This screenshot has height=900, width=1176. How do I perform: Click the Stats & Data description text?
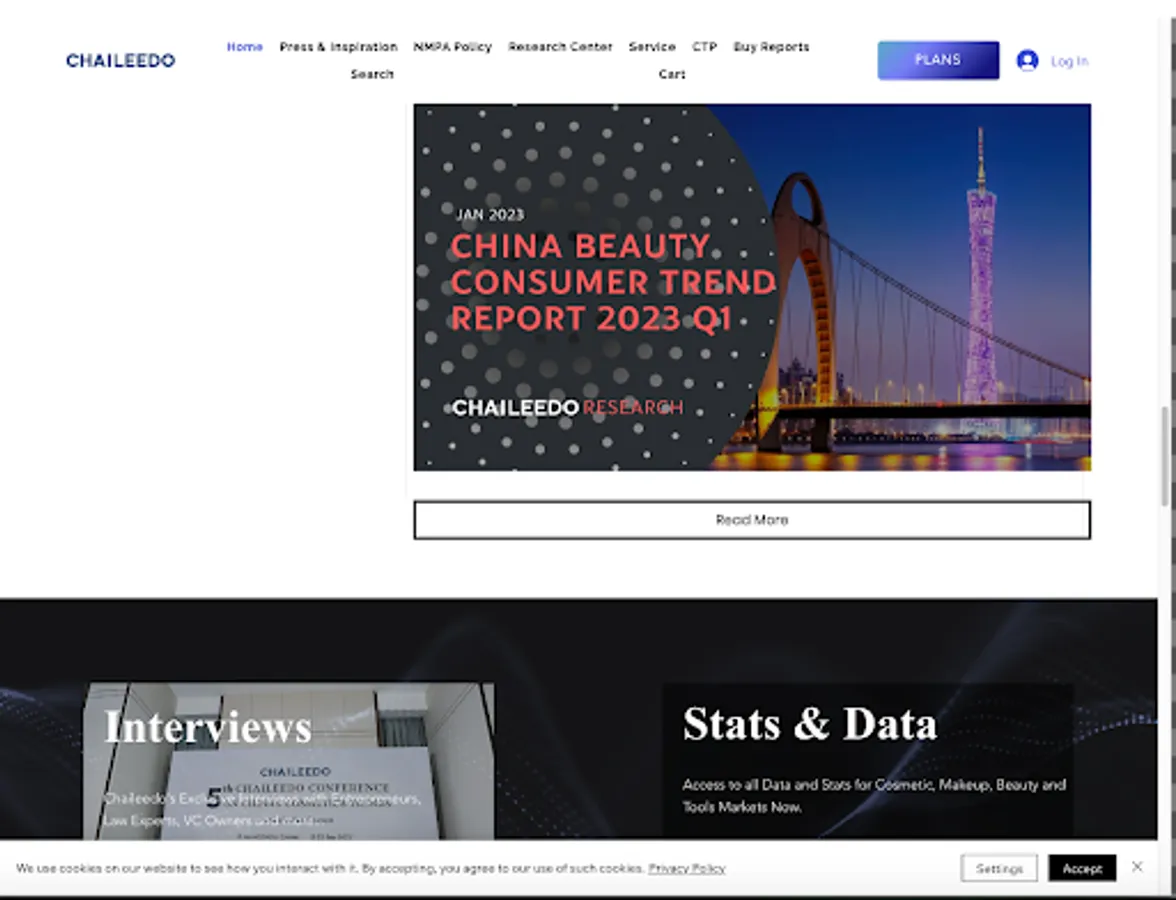pos(874,796)
